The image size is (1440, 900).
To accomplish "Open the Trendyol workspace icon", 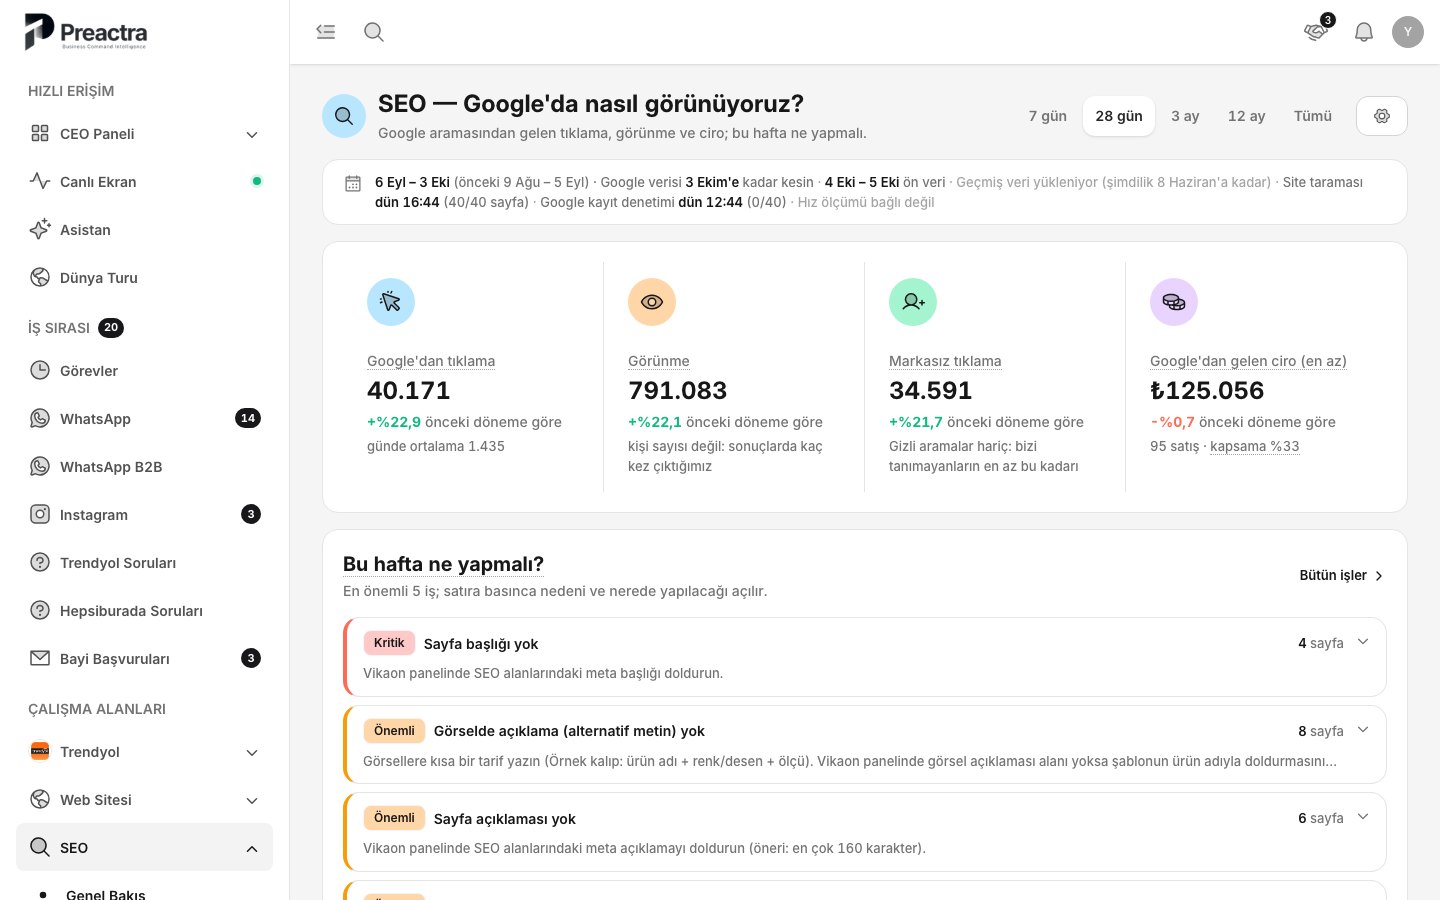I will [x=40, y=752].
